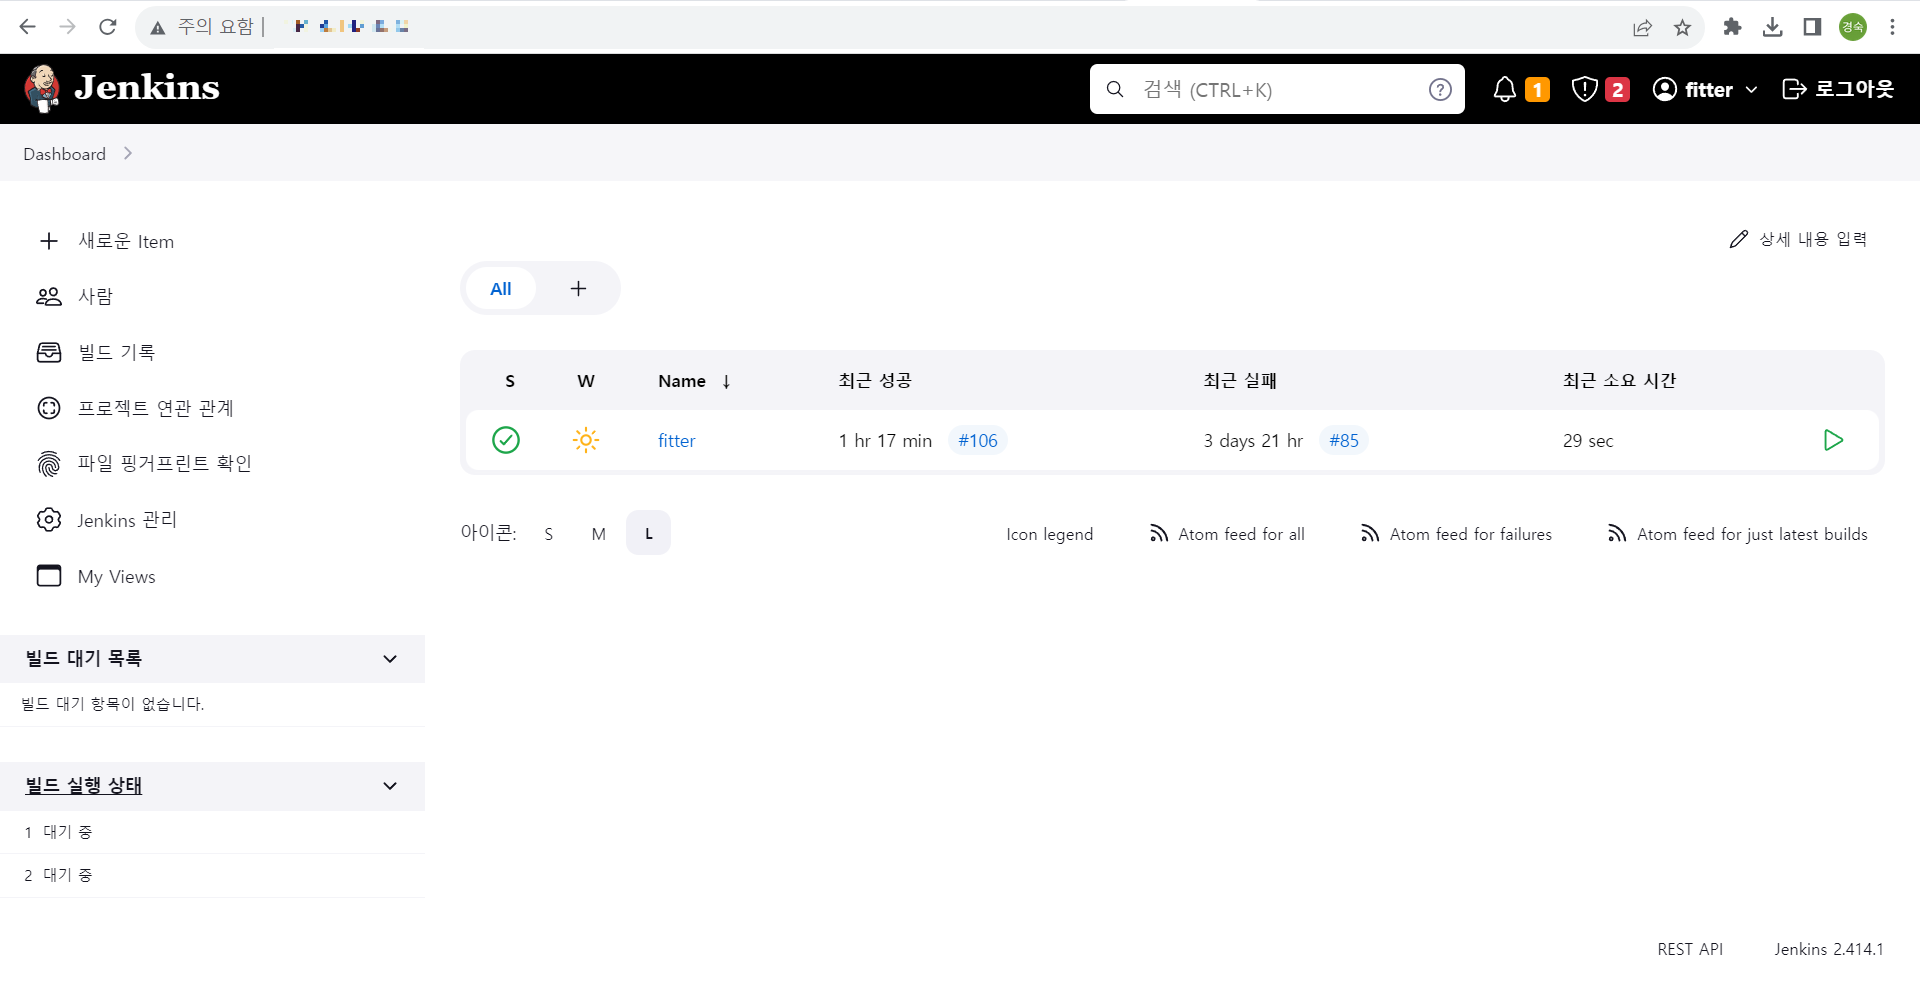Click the fitter success status icon
Image resolution: width=1920 pixels, height=988 pixels.
point(506,440)
